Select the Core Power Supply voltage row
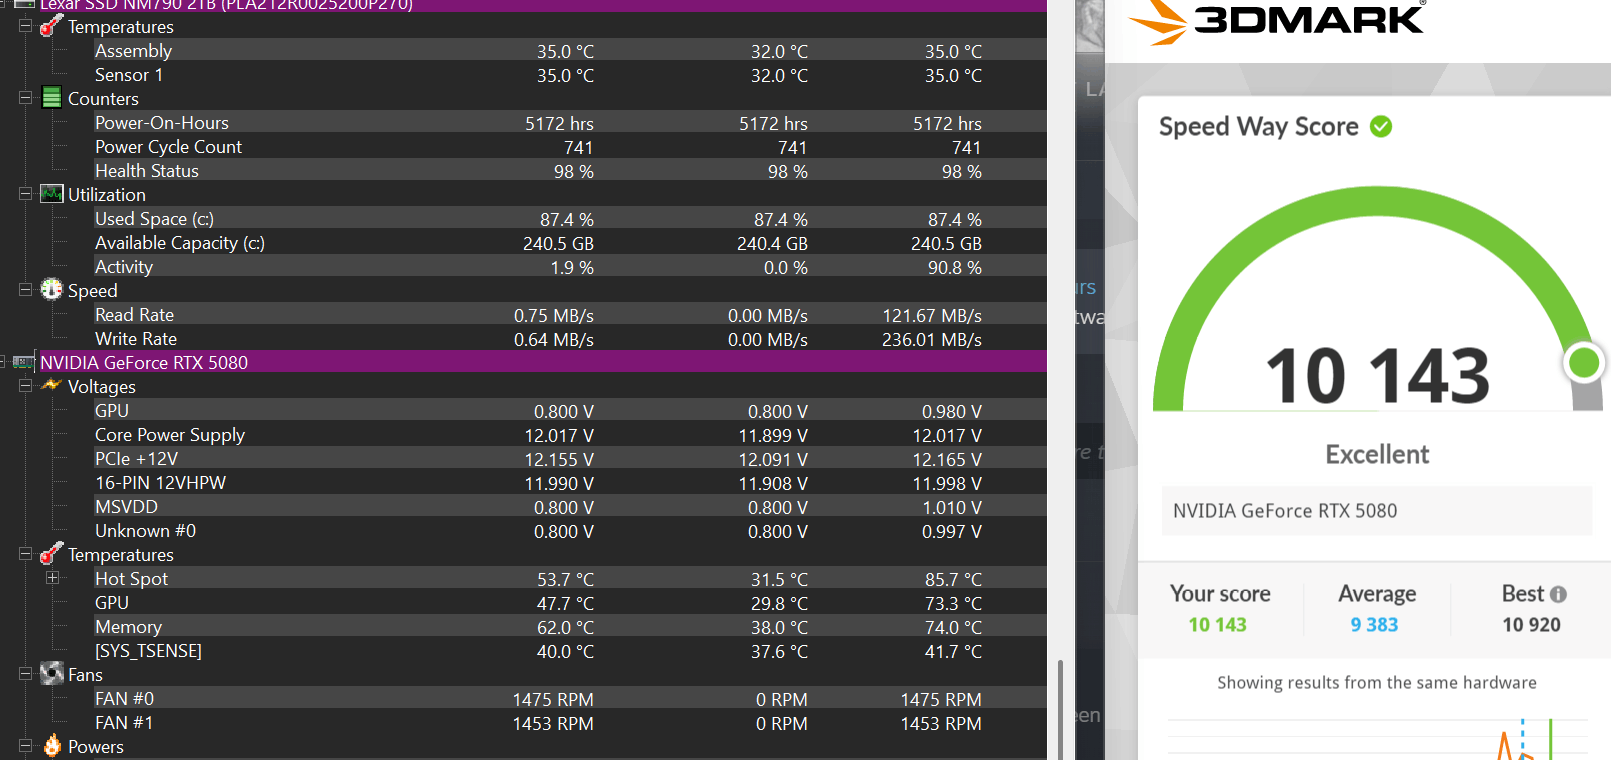Screen dimensions: 1611x760 tap(570, 434)
